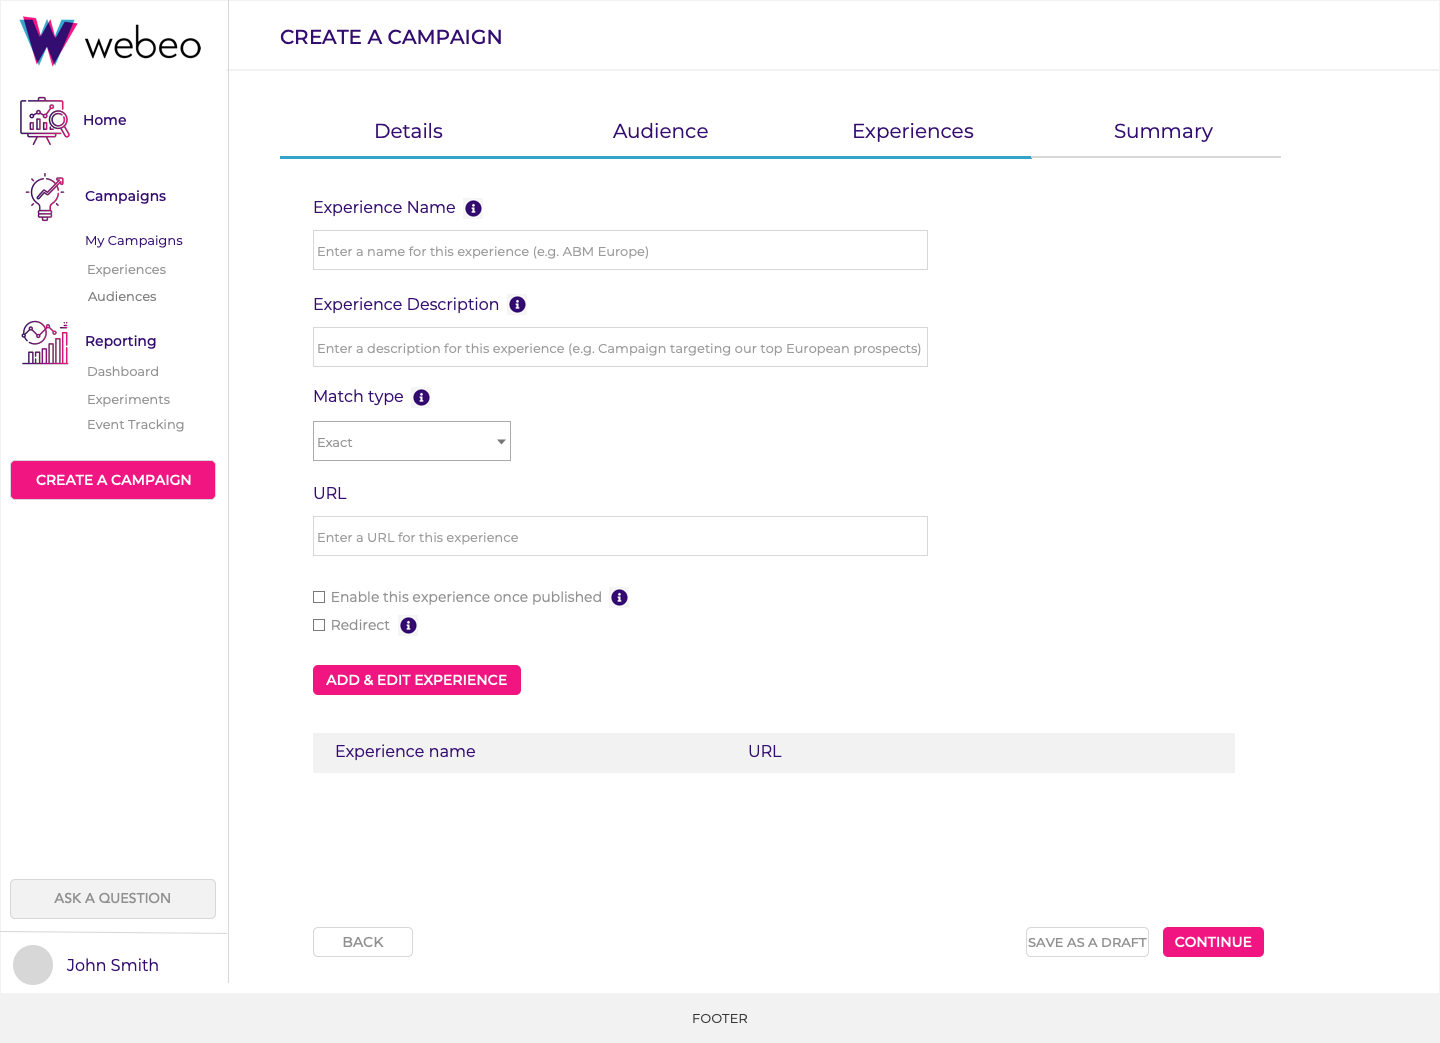Go to the Summary tab
The width and height of the screenshot is (1440, 1043).
(x=1163, y=131)
